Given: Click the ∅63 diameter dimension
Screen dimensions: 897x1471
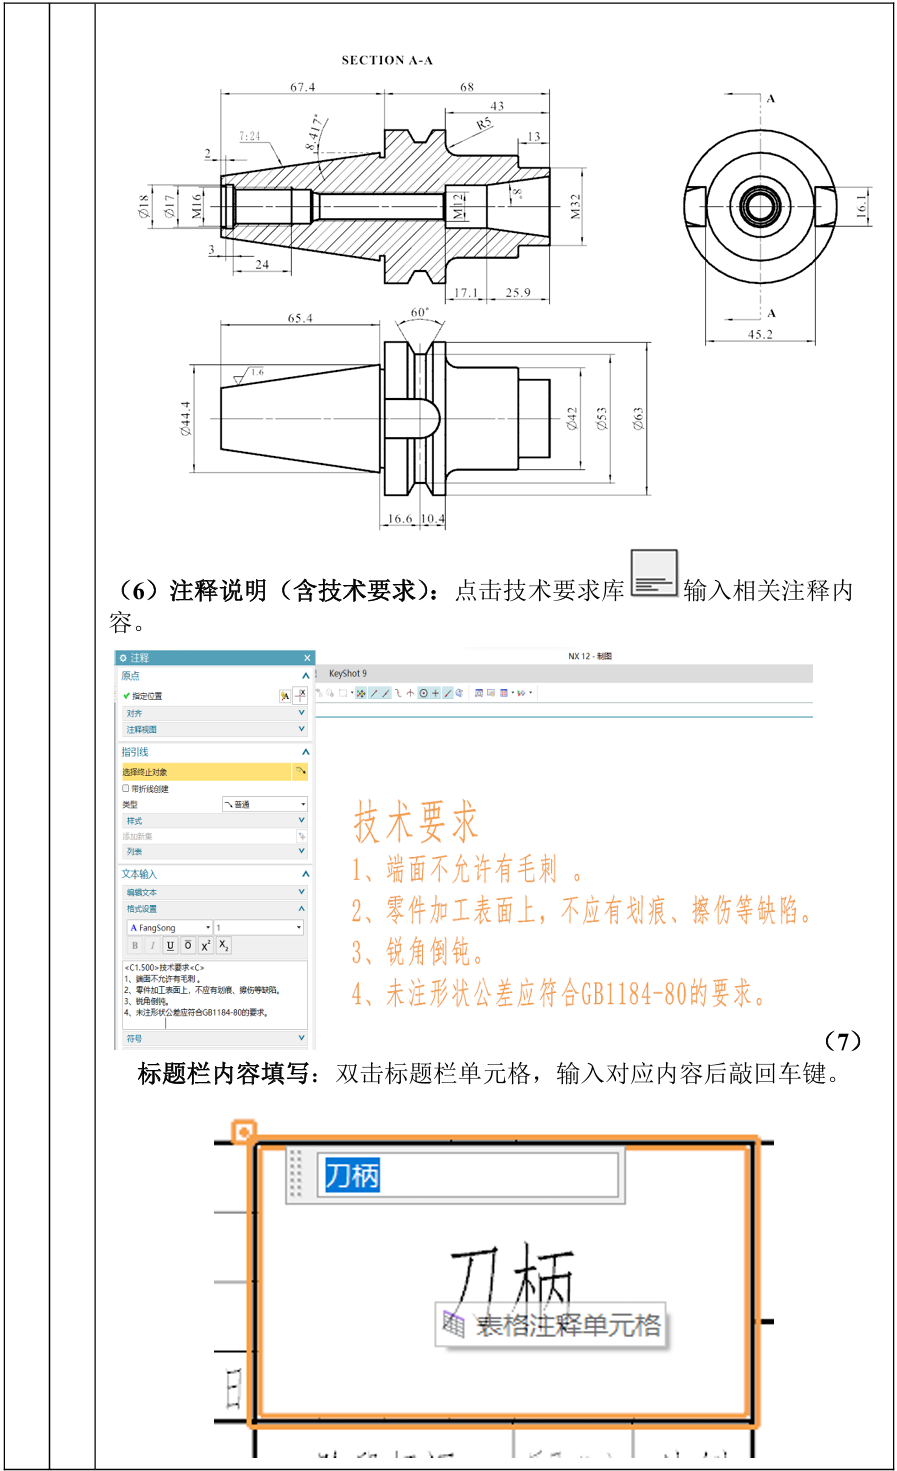Looking at the screenshot, I should (638, 418).
